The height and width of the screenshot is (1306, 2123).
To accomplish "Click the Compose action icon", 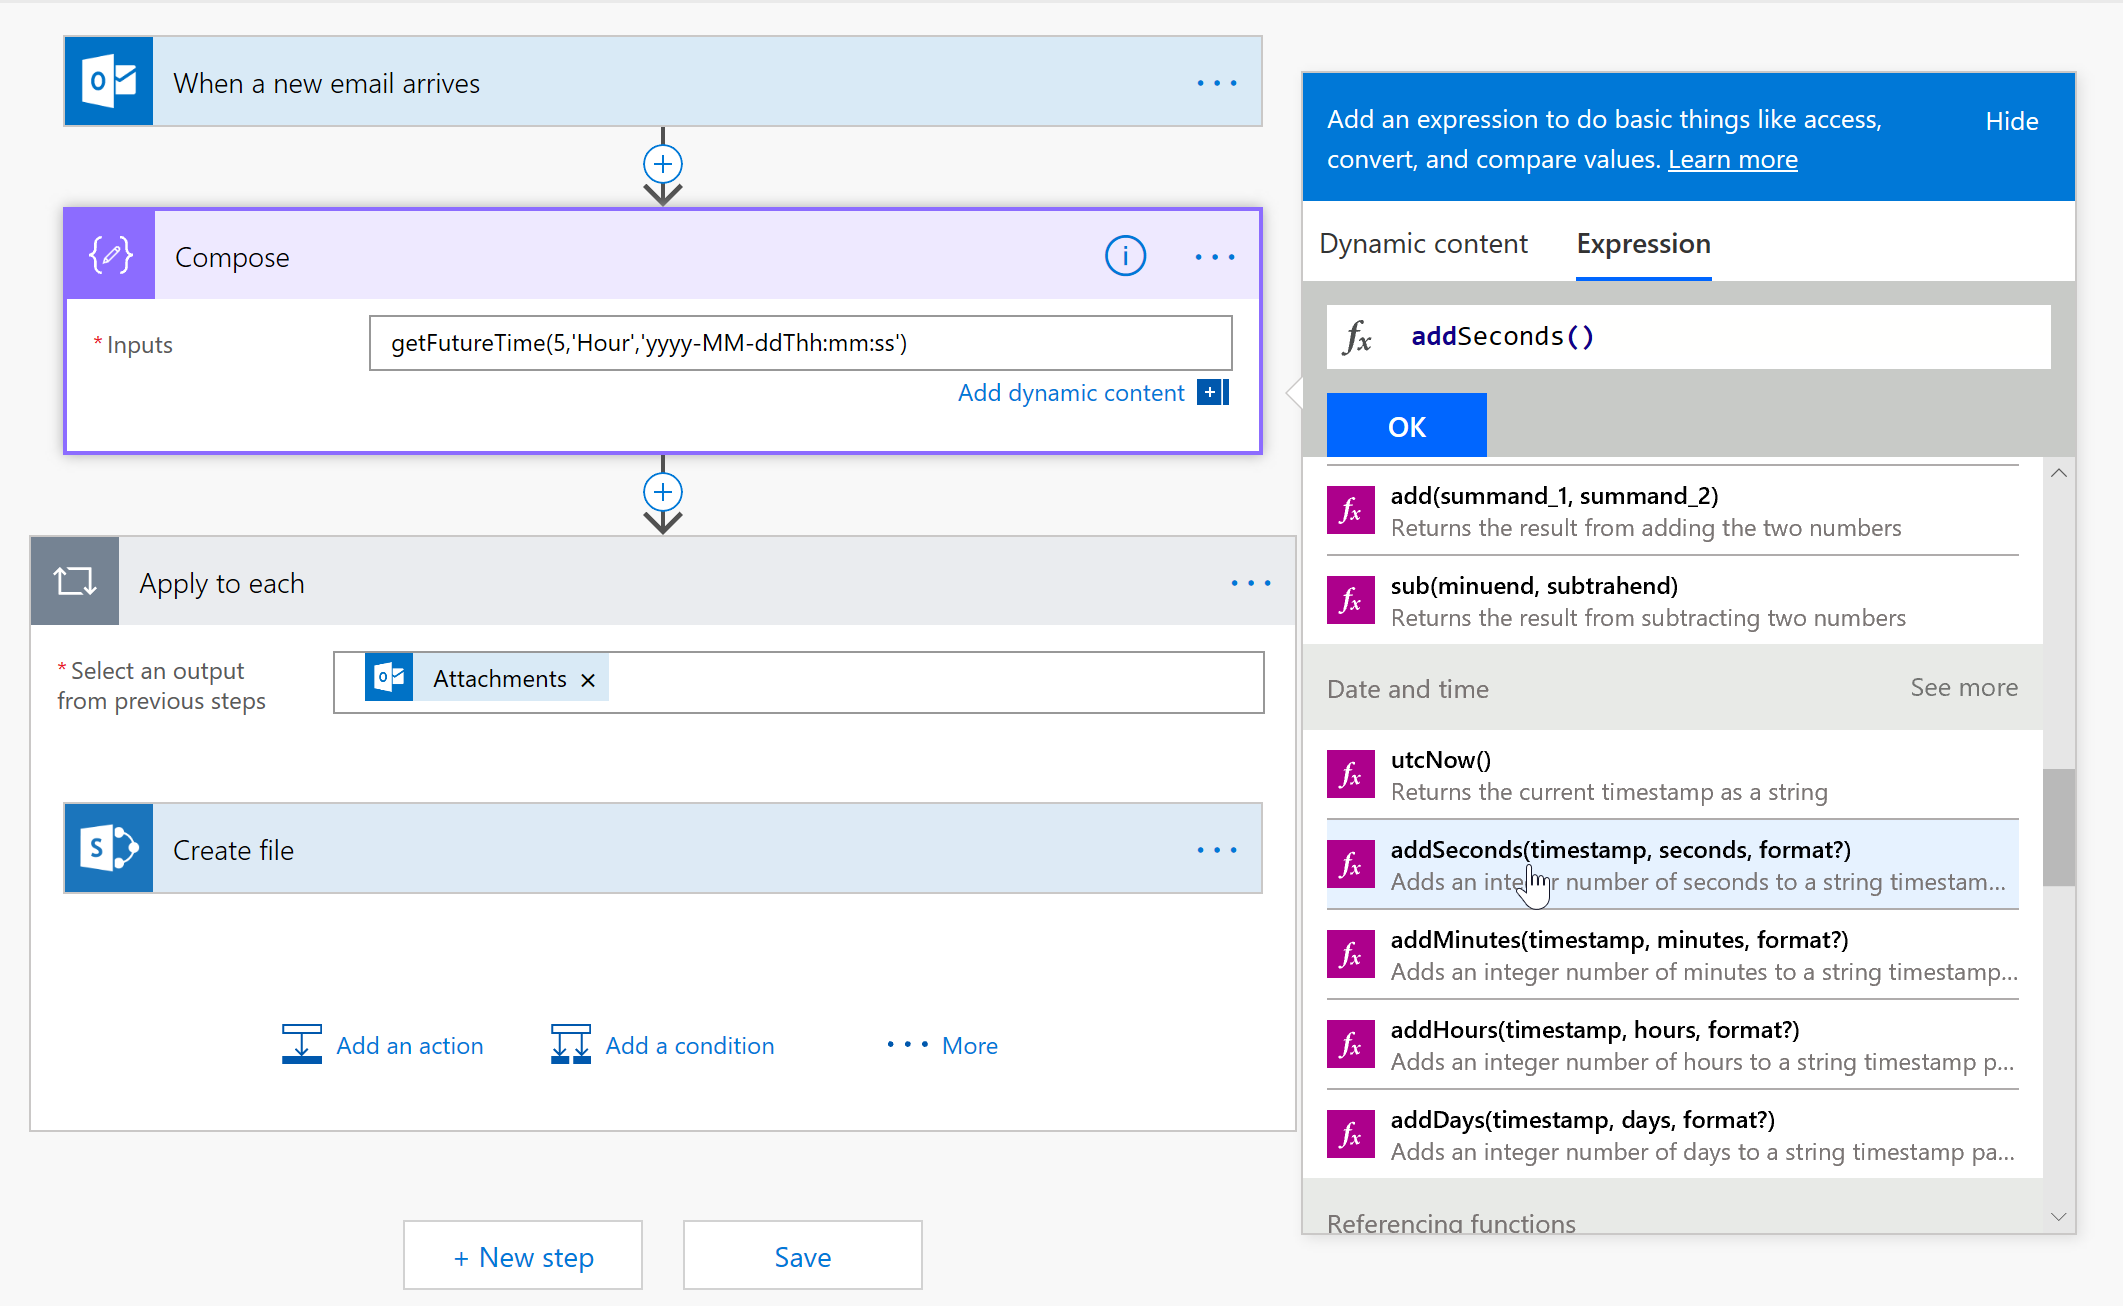I will pos(109,255).
